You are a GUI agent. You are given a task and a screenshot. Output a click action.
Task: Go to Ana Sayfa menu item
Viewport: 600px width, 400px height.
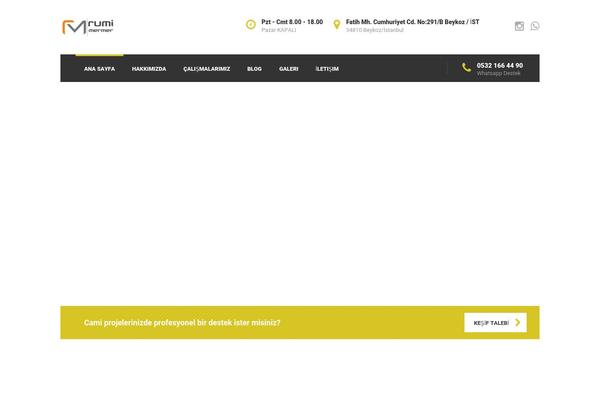click(99, 69)
